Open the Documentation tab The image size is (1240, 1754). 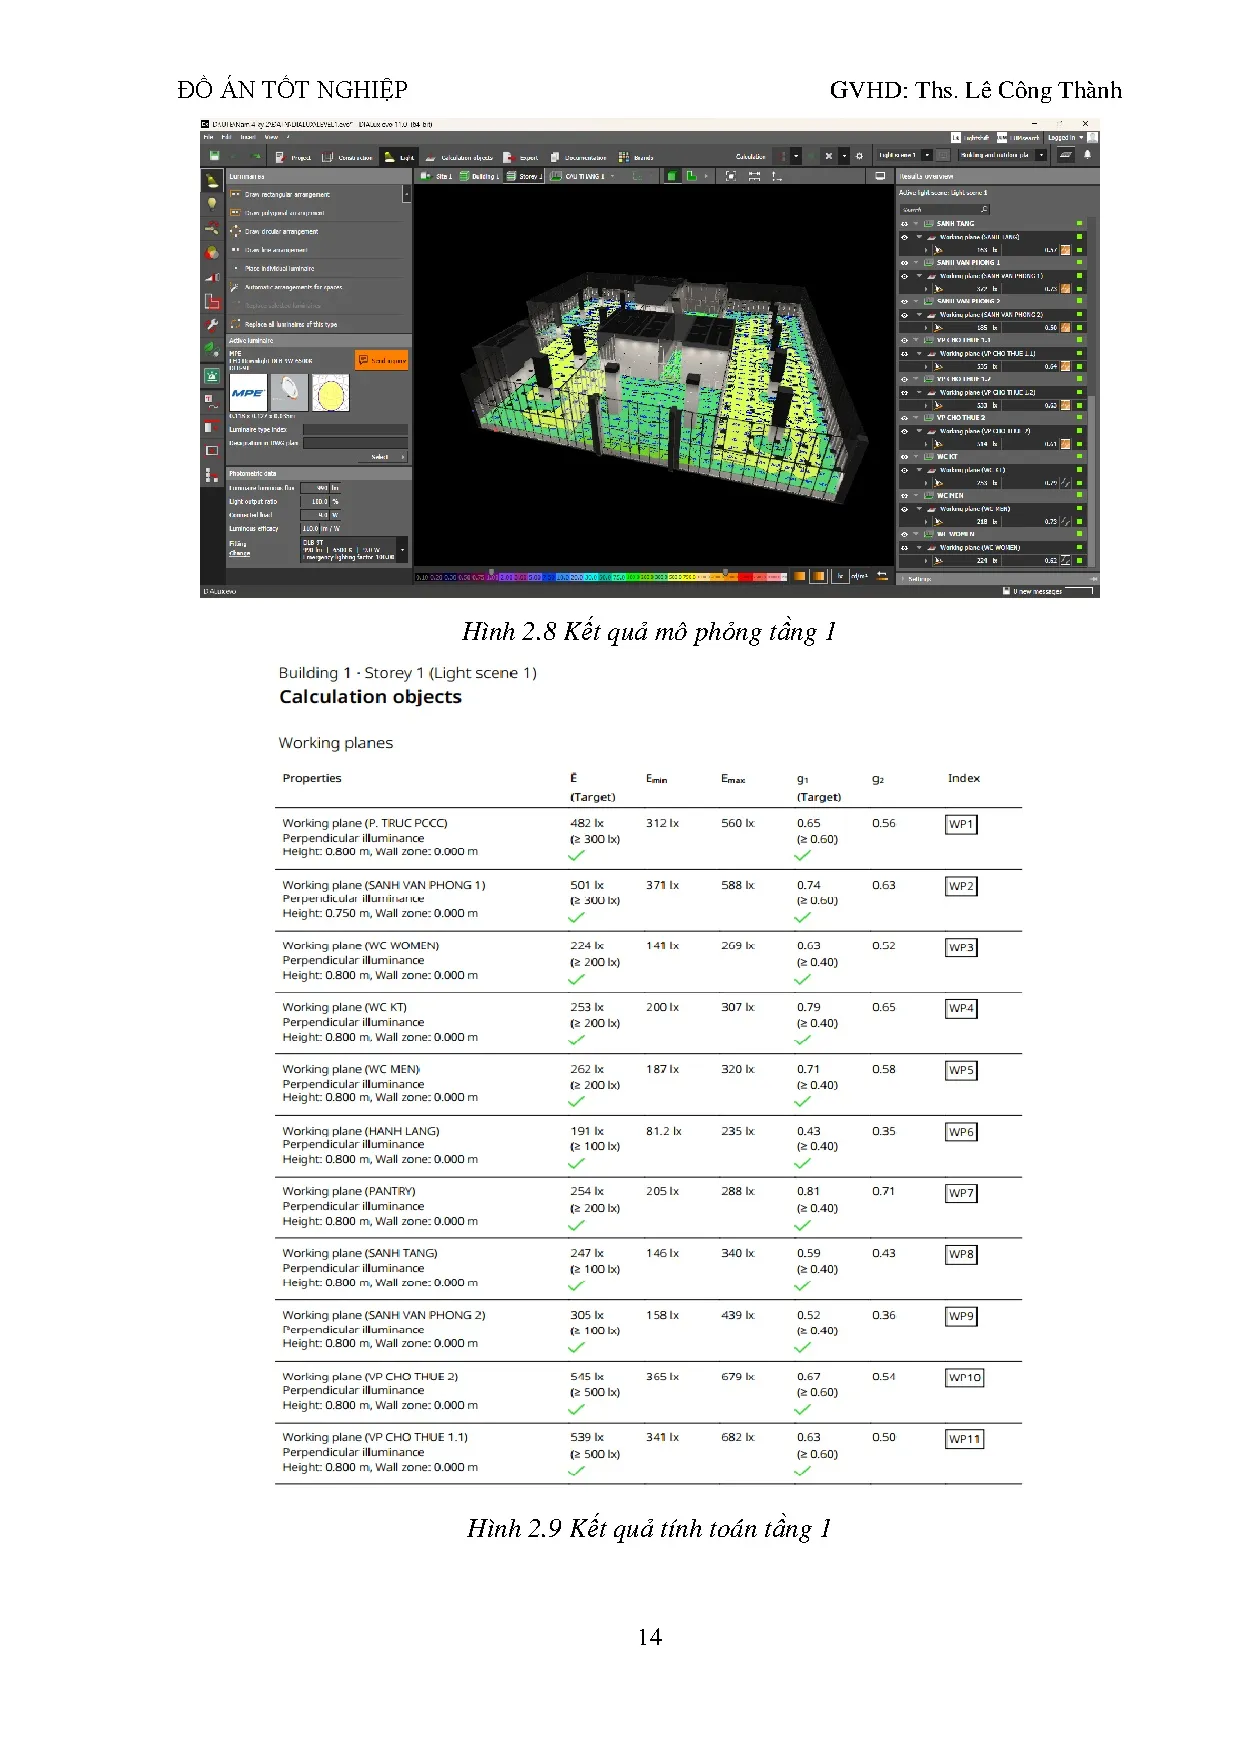[x=577, y=157]
